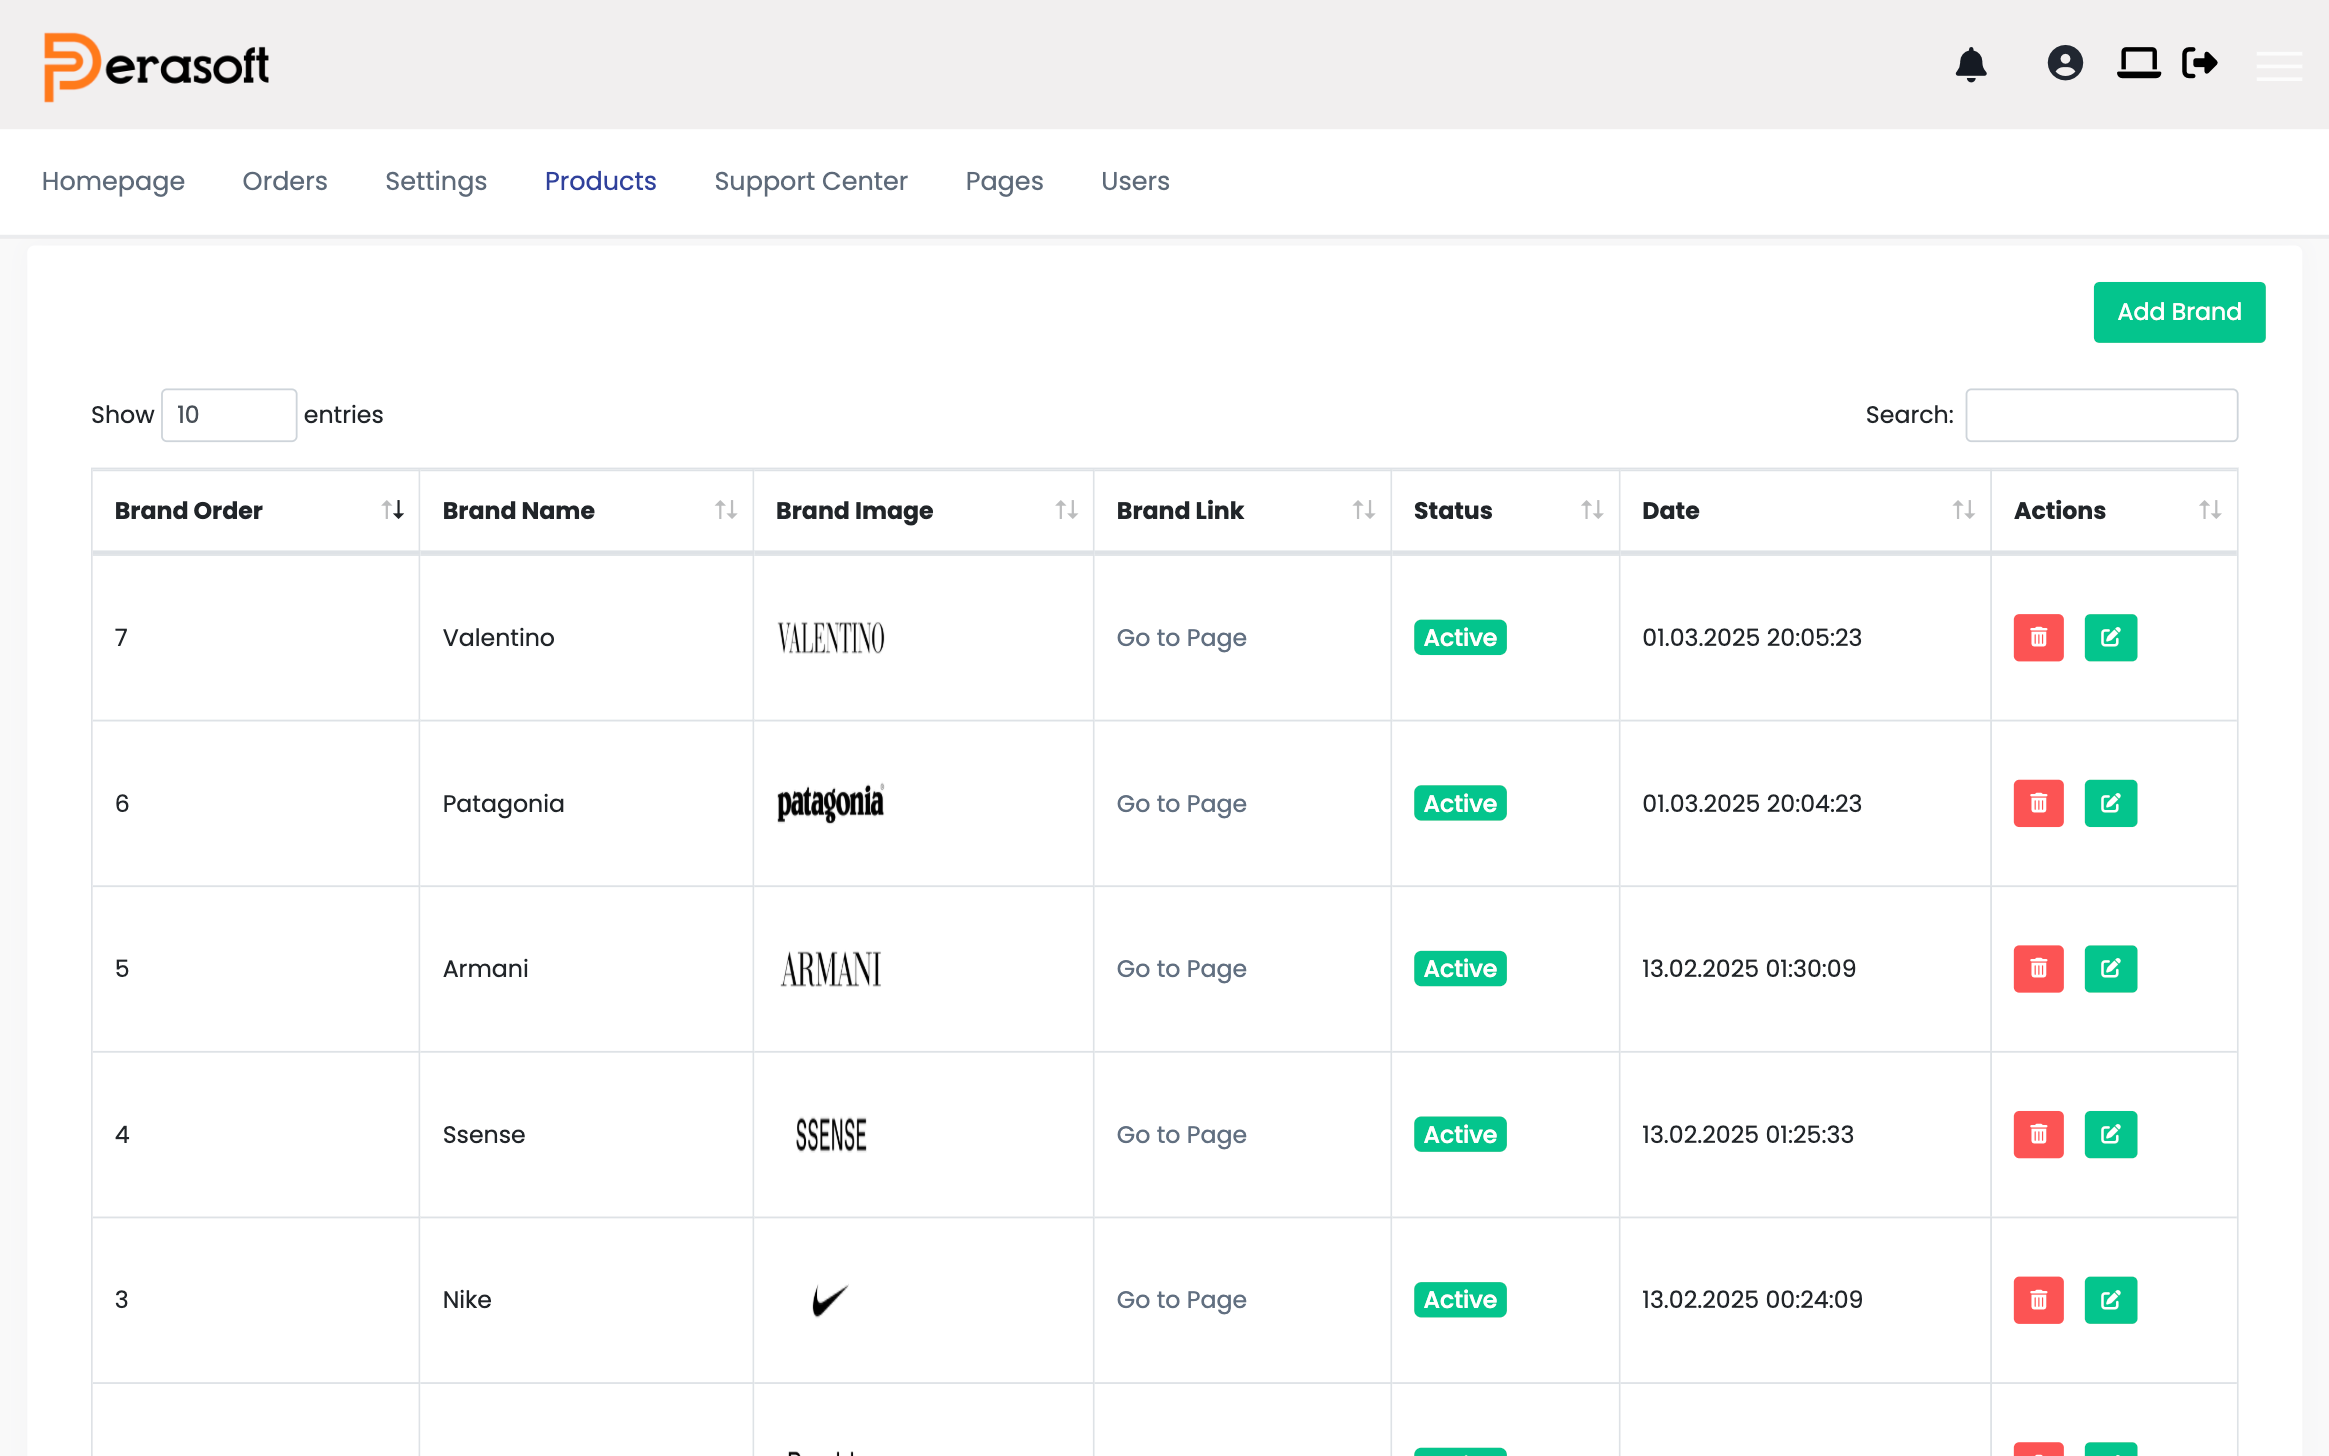Open the Show entries count dropdown
The width and height of the screenshot is (2329, 1456).
pyautogui.click(x=229, y=415)
